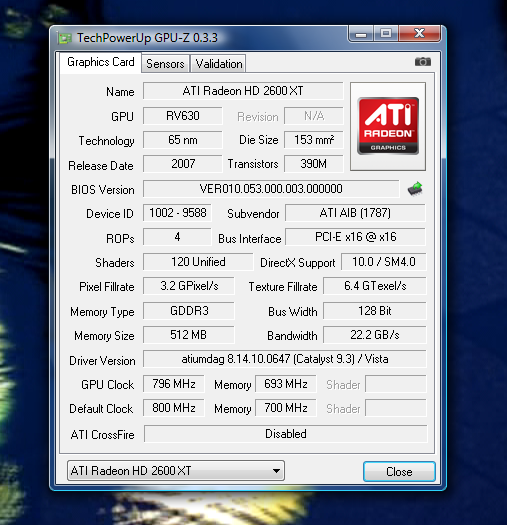Minimize the GPU-Z window
507x525 pixels.
[361, 33]
